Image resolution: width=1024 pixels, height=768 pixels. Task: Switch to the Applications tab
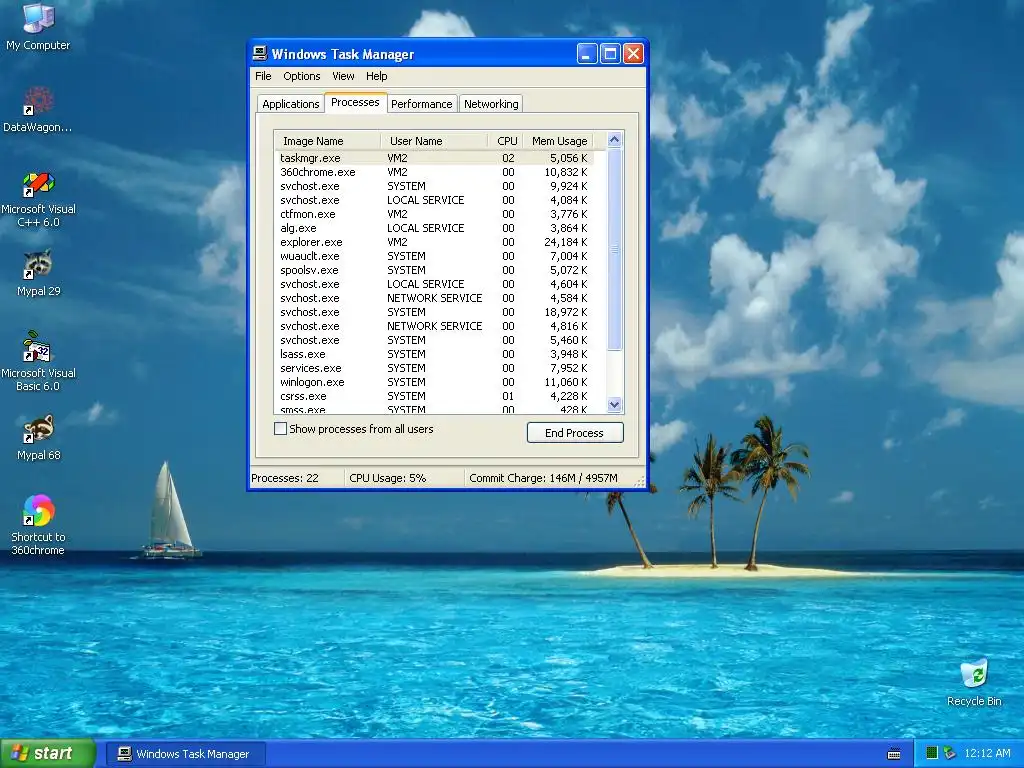[x=291, y=104]
